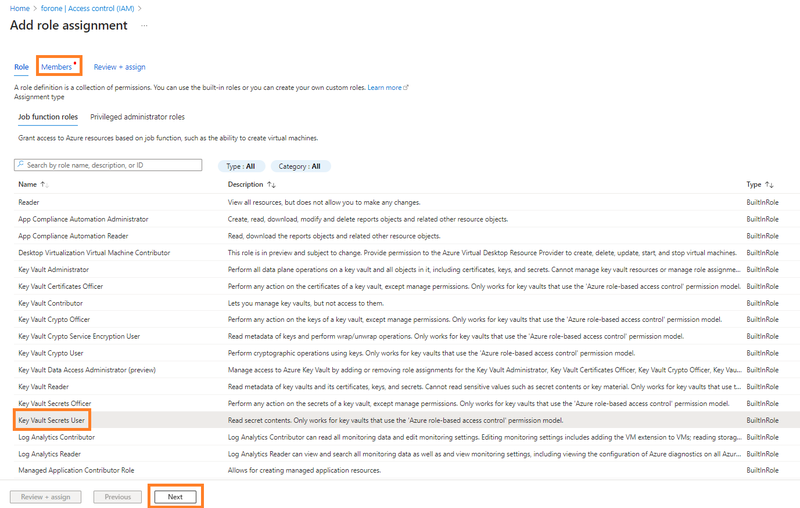The height and width of the screenshot is (508, 800).
Task: Select App Compliance Automation Administrator role
Action: (x=83, y=219)
